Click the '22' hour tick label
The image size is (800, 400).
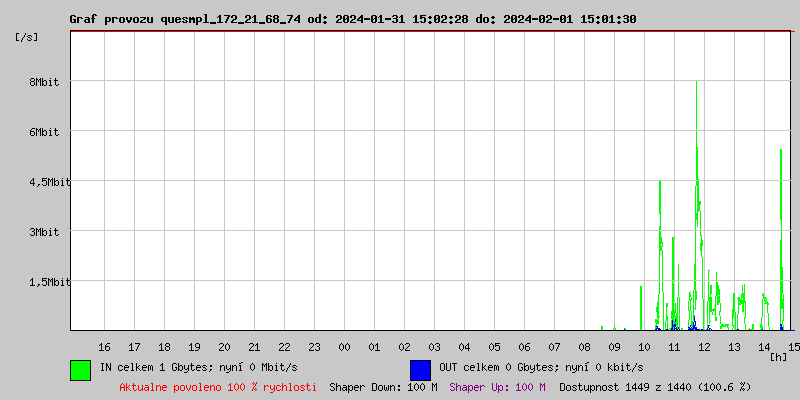click(x=284, y=347)
